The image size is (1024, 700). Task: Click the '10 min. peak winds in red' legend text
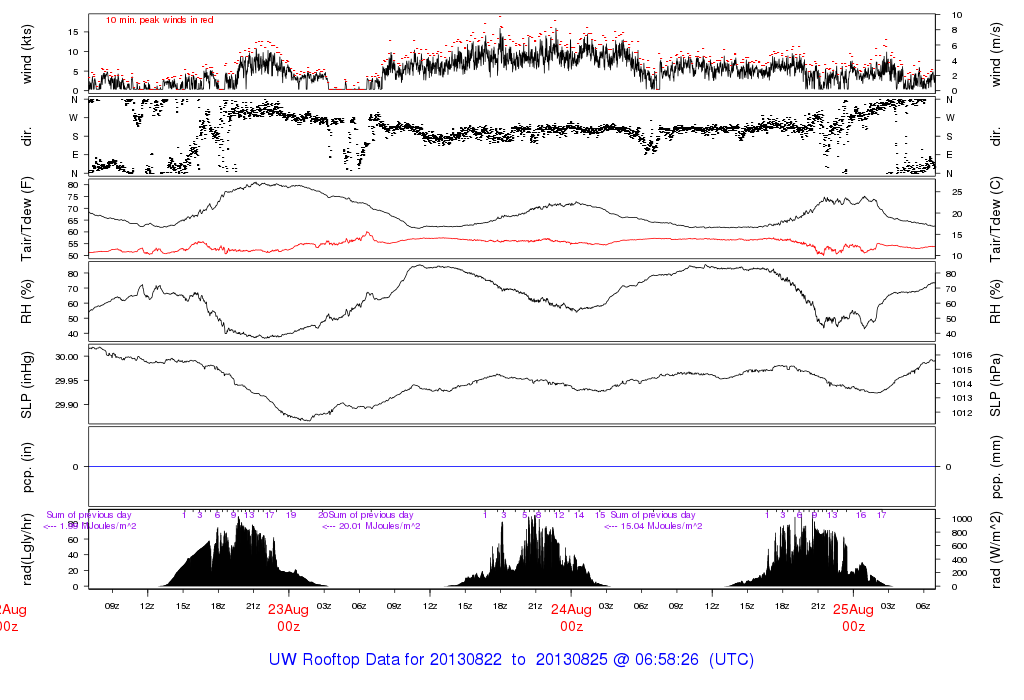point(159,20)
